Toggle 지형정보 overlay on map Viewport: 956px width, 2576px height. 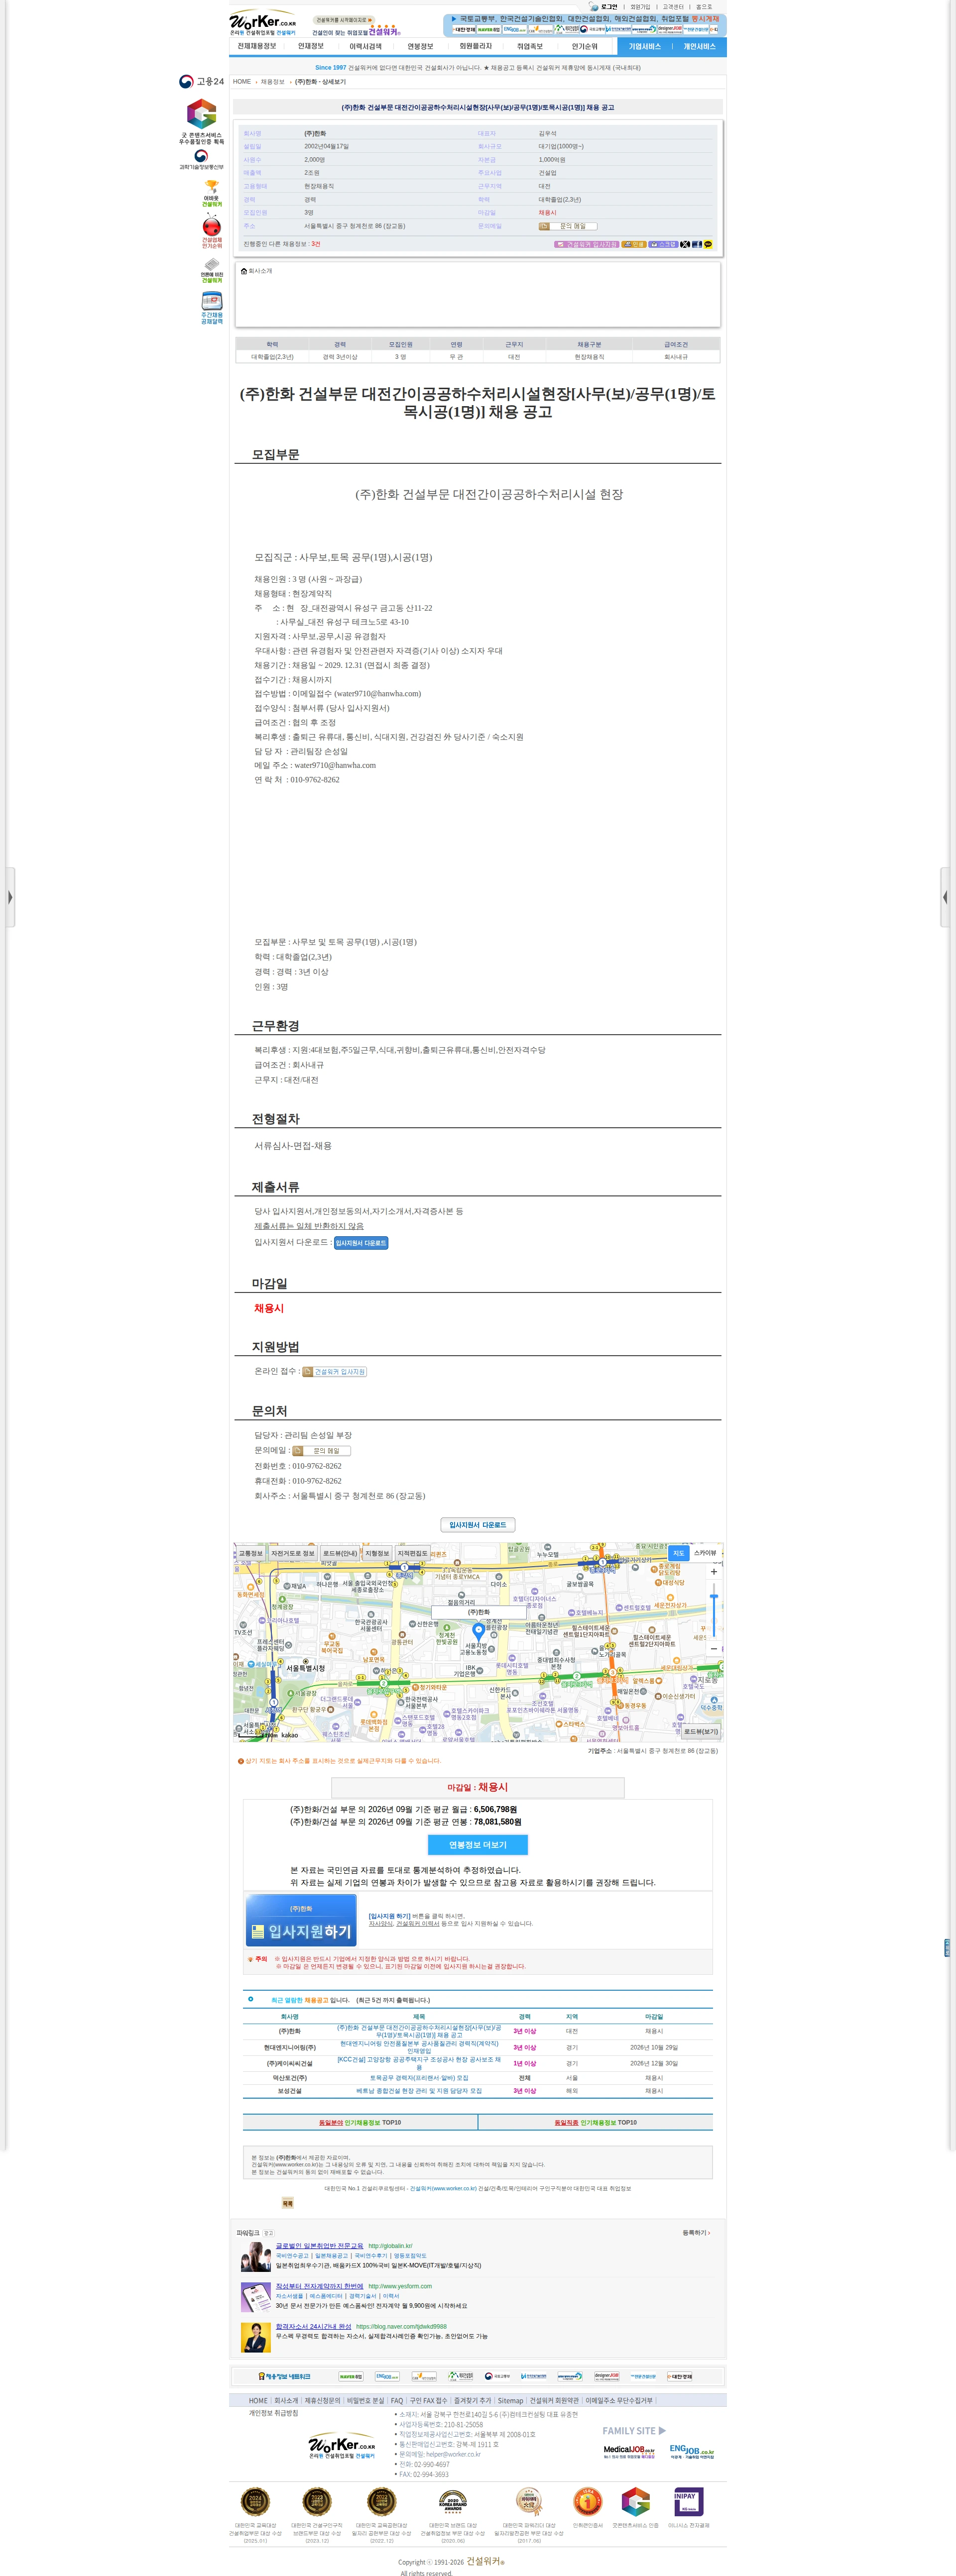pos(377,1553)
